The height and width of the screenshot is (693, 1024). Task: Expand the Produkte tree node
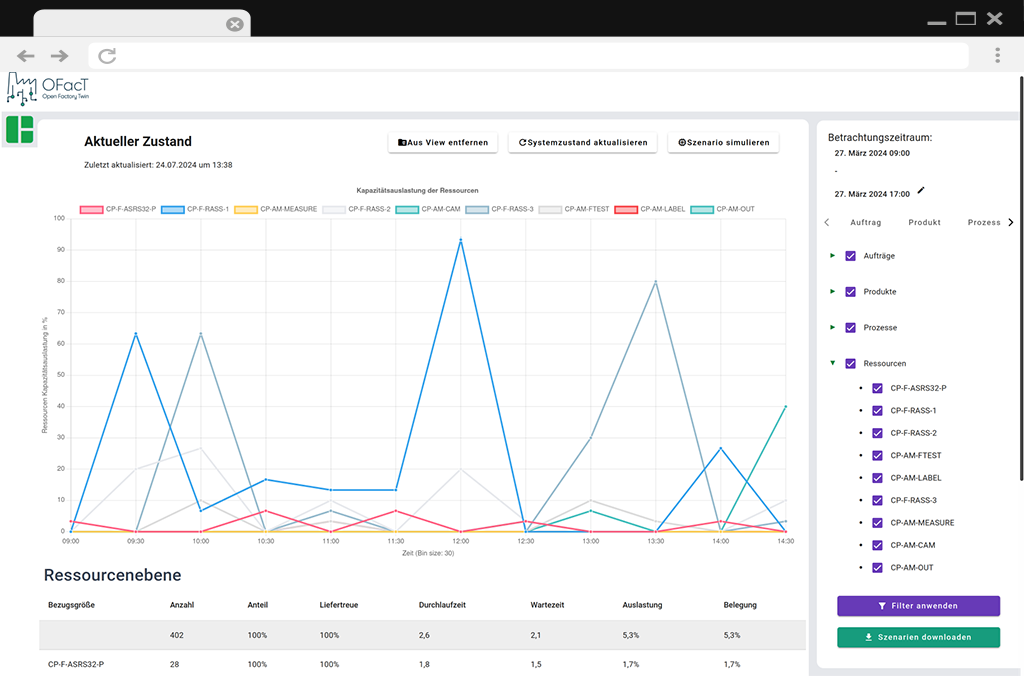832,291
